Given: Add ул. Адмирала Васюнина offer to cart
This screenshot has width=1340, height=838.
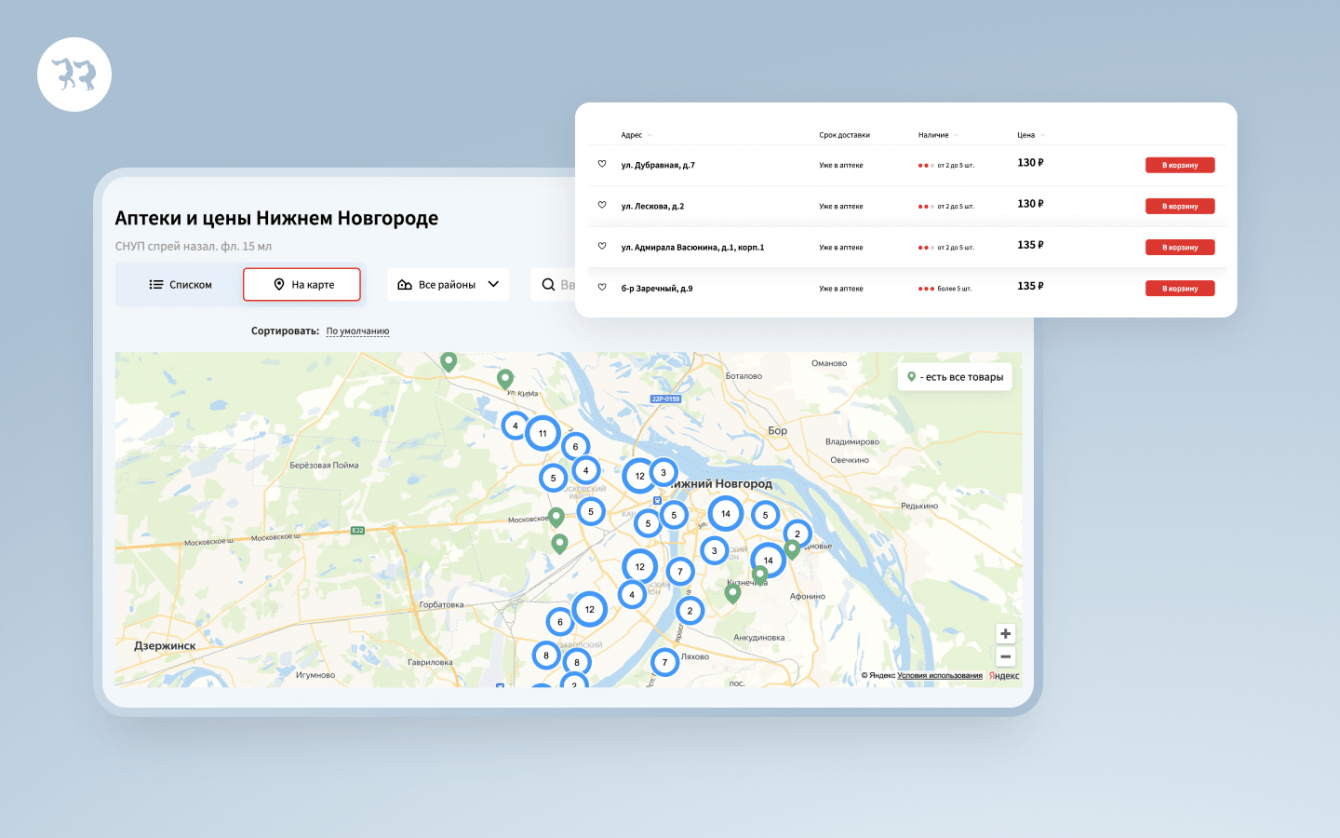Looking at the screenshot, I should click(1180, 247).
